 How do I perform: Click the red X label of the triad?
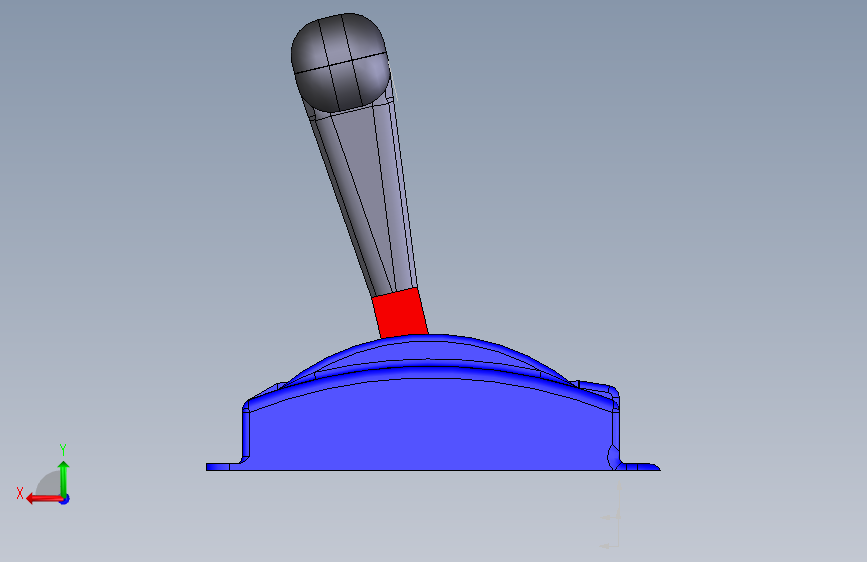20,493
